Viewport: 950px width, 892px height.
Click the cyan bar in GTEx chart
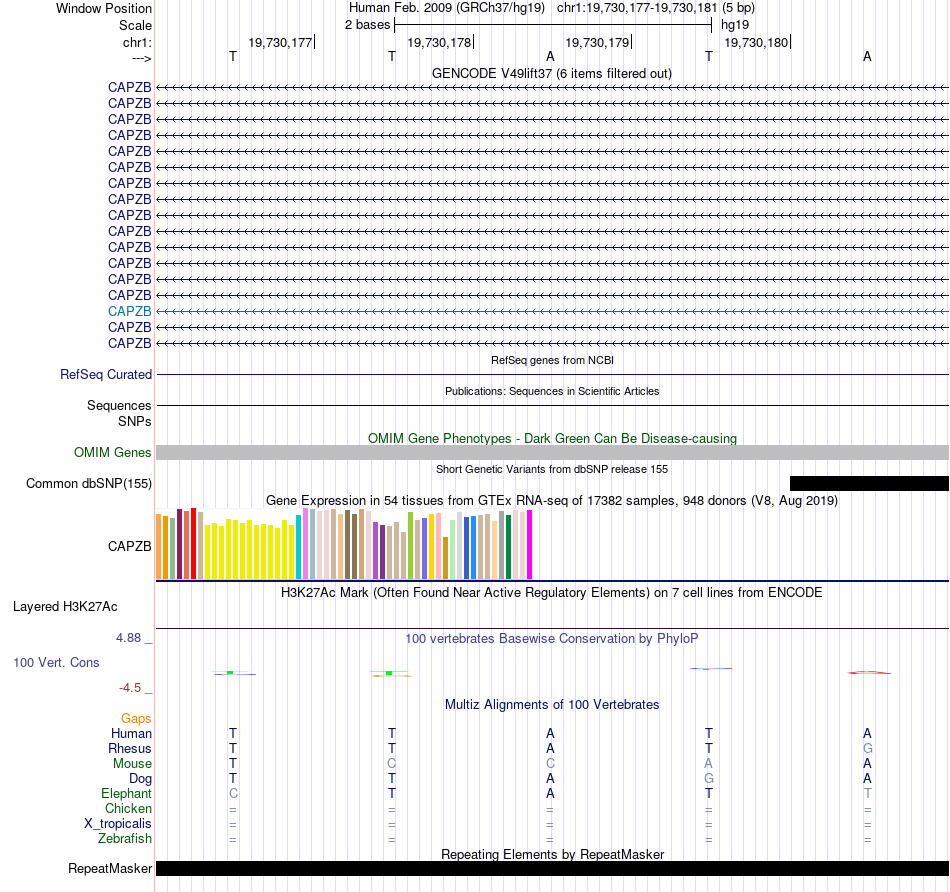point(299,547)
